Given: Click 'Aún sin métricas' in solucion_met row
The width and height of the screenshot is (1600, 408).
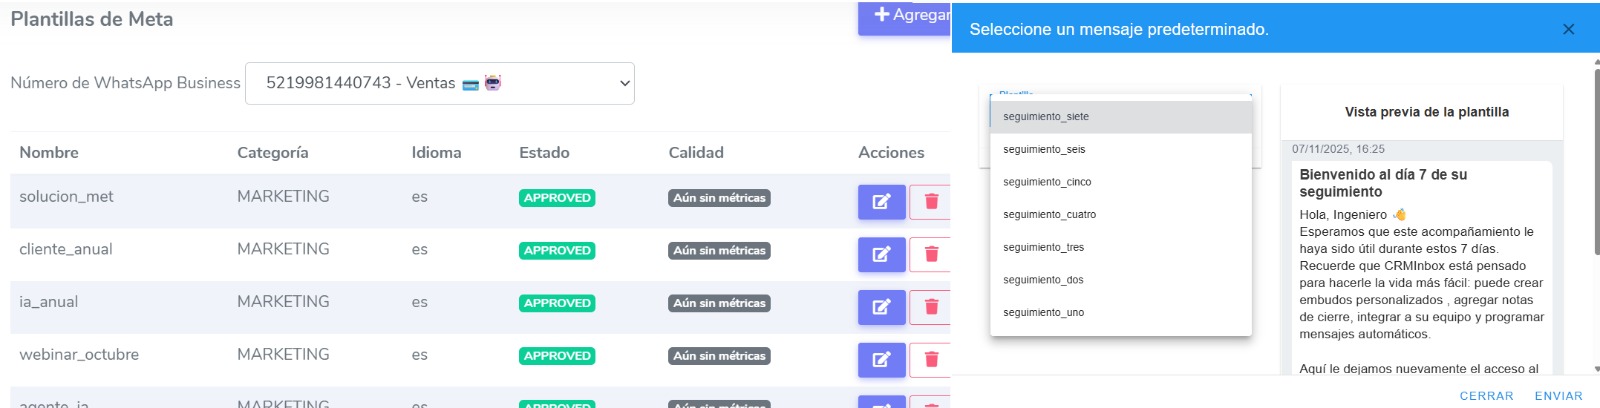Looking at the screenshot, I should 719,198.
